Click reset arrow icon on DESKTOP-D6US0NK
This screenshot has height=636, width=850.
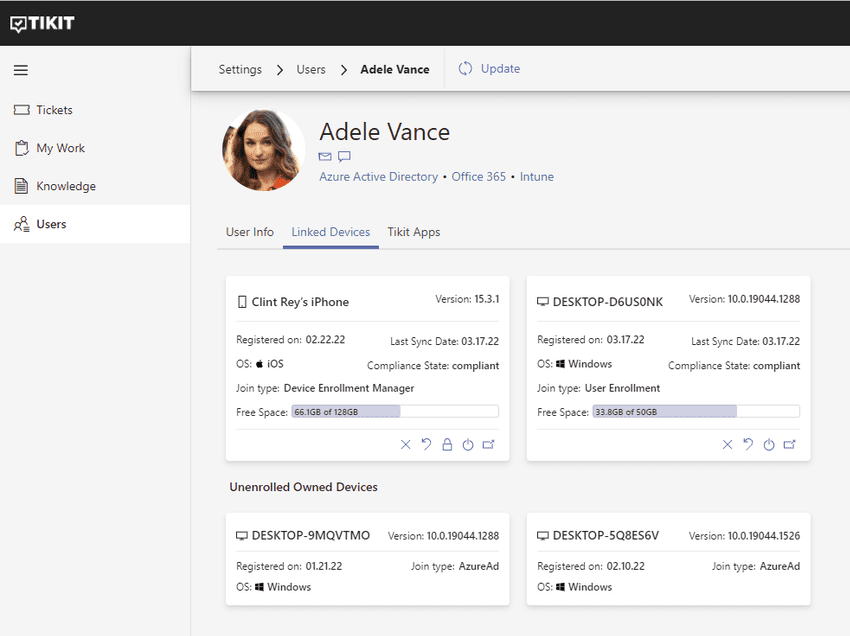click(748, 445)
